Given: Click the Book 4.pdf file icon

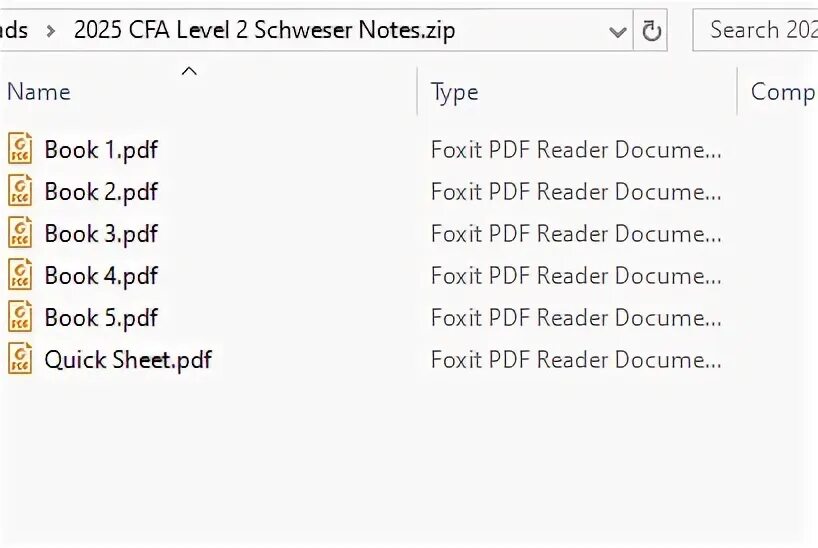Looking at the screenshot, I should tap(20, 275).
